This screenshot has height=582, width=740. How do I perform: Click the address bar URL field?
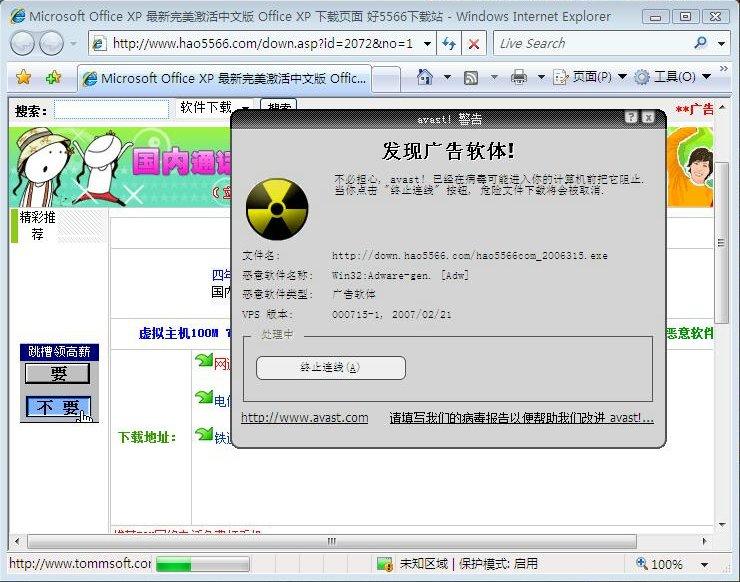[261, 44]
